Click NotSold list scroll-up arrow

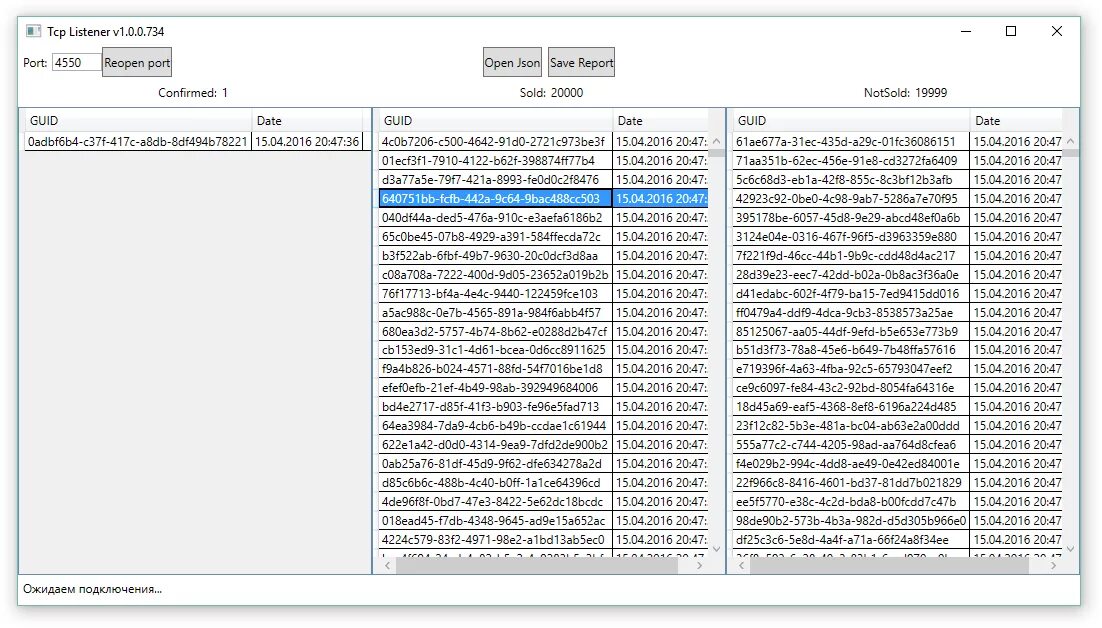point(1070,141)
